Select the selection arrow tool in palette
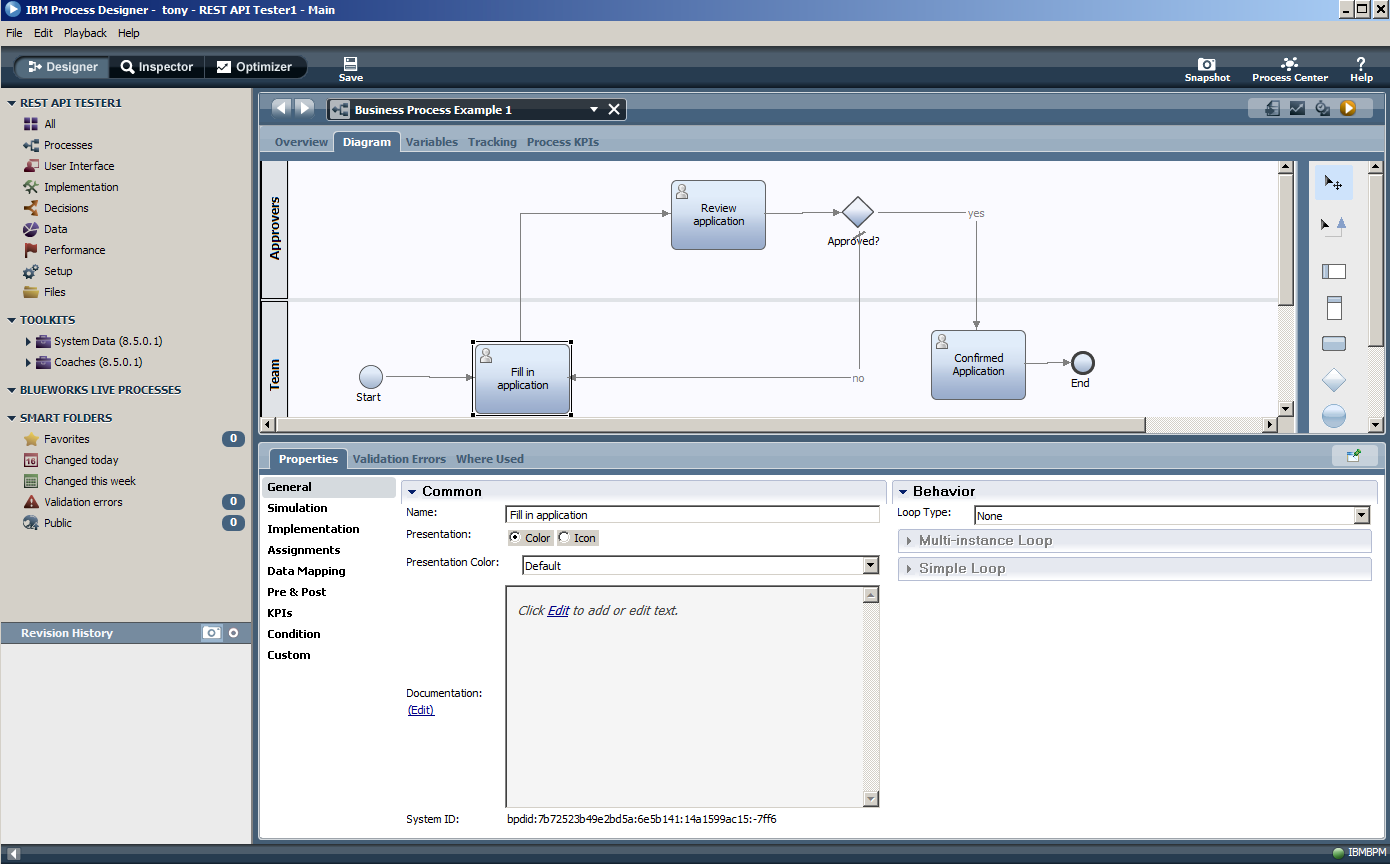The image size is (1390, 864). point(1333,183)
